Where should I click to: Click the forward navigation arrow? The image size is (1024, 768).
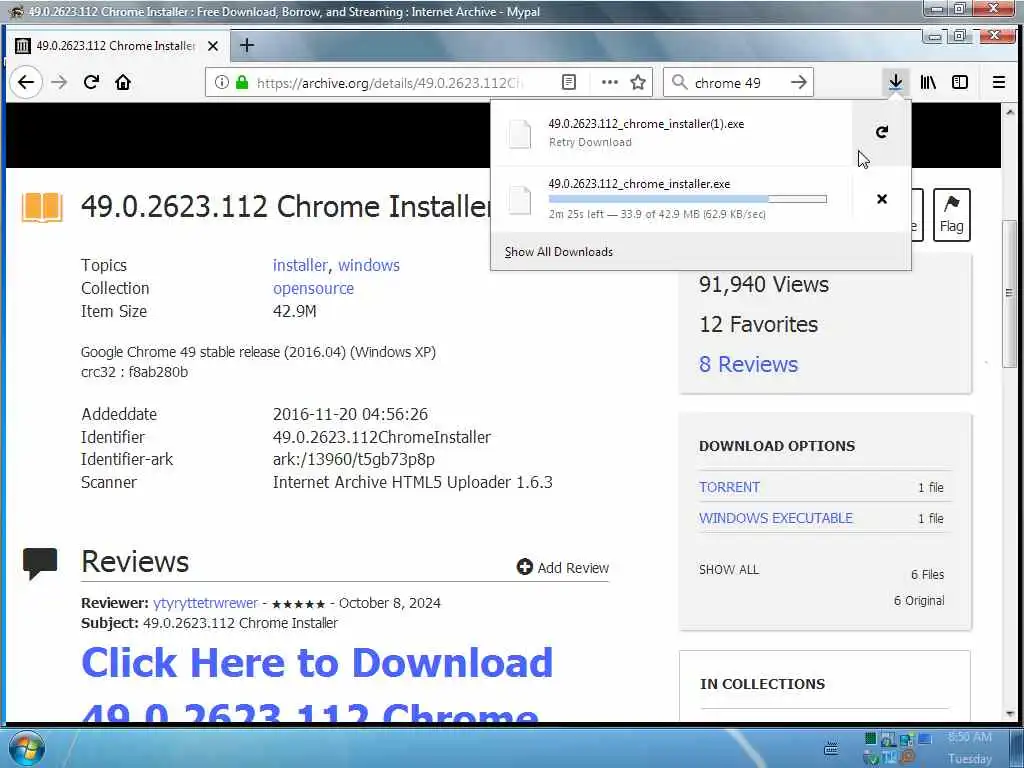coord(59,82)
